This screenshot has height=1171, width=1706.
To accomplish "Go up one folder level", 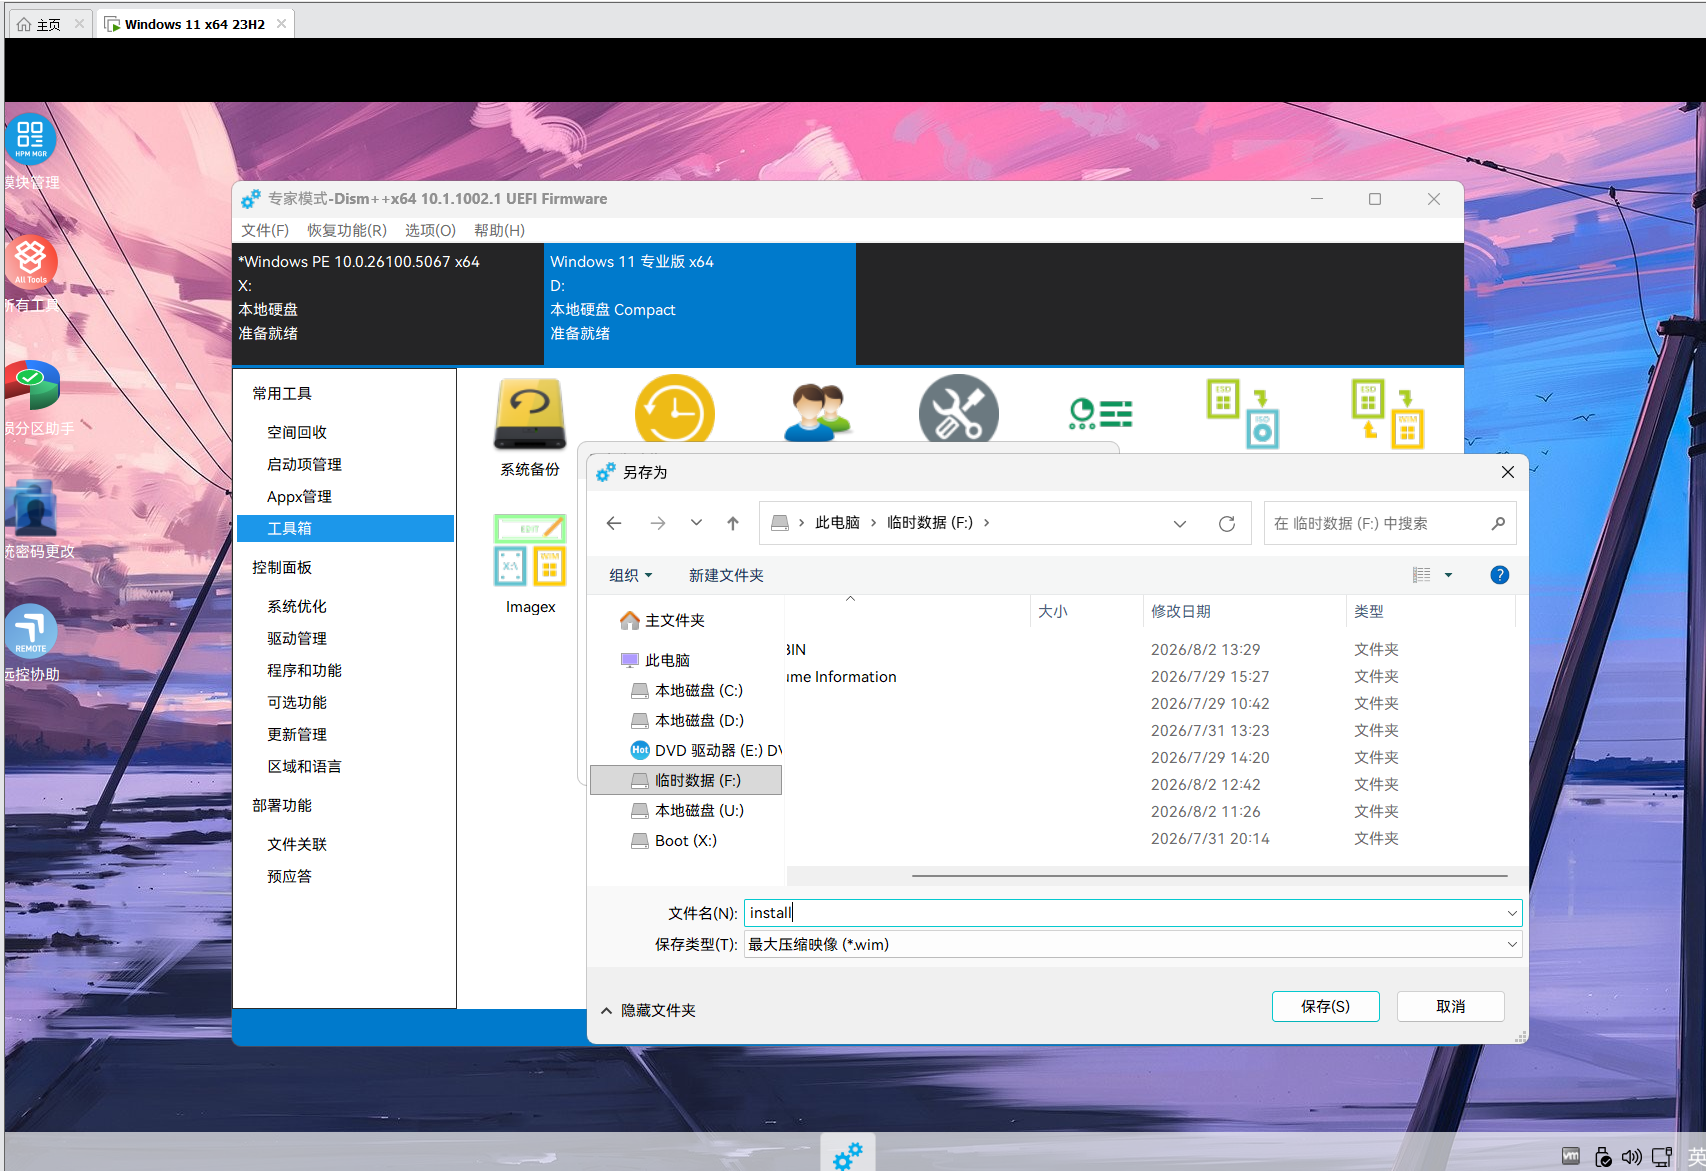I will (733, 523).
